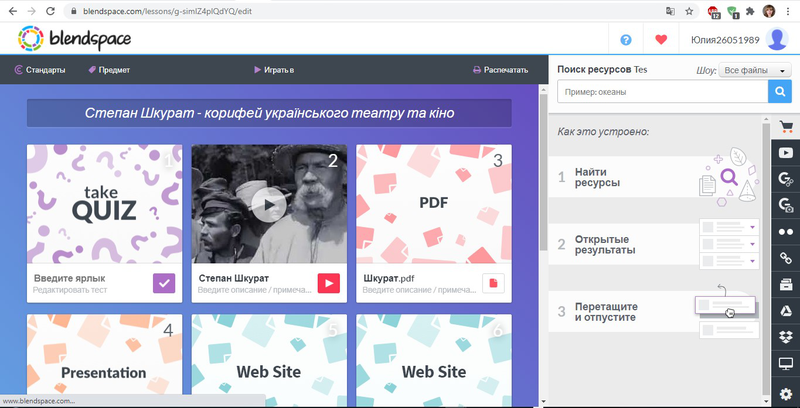
Task: Click the purple checkmark on quiz tile
Action: [x=166, y=283]
